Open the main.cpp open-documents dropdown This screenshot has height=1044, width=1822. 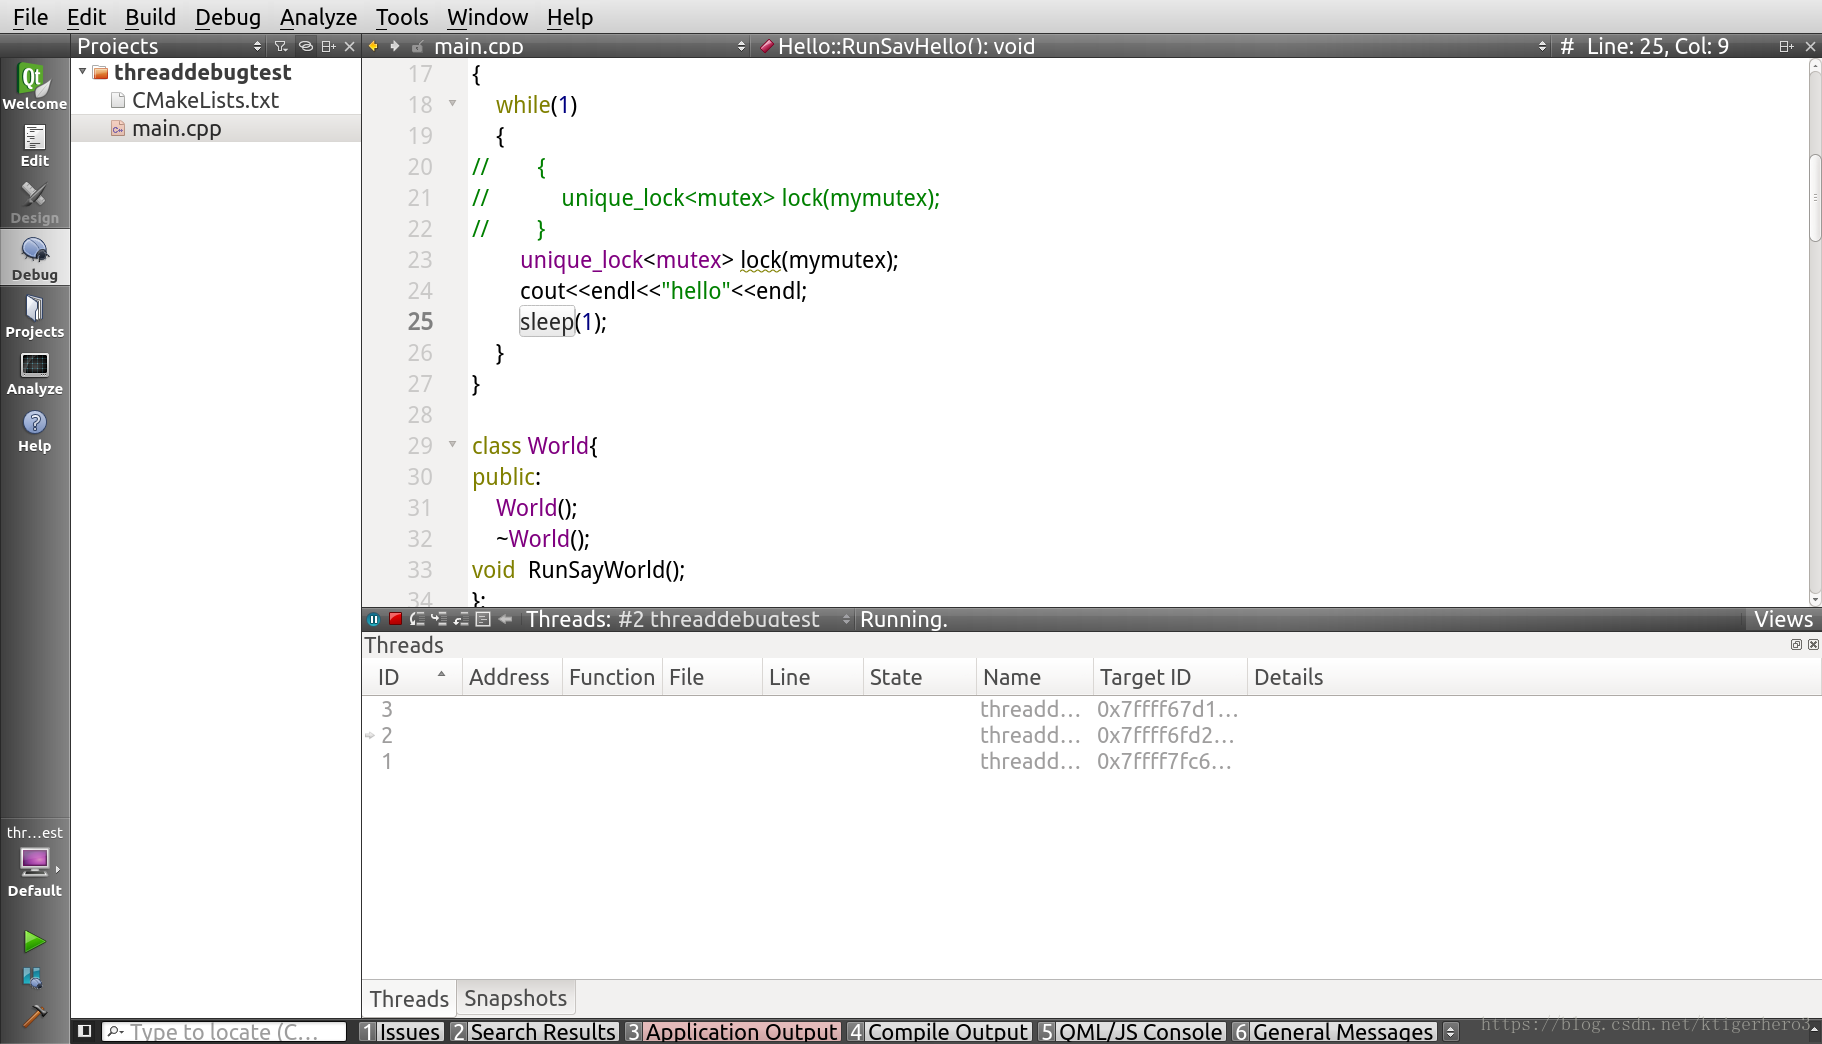[590, 46]
